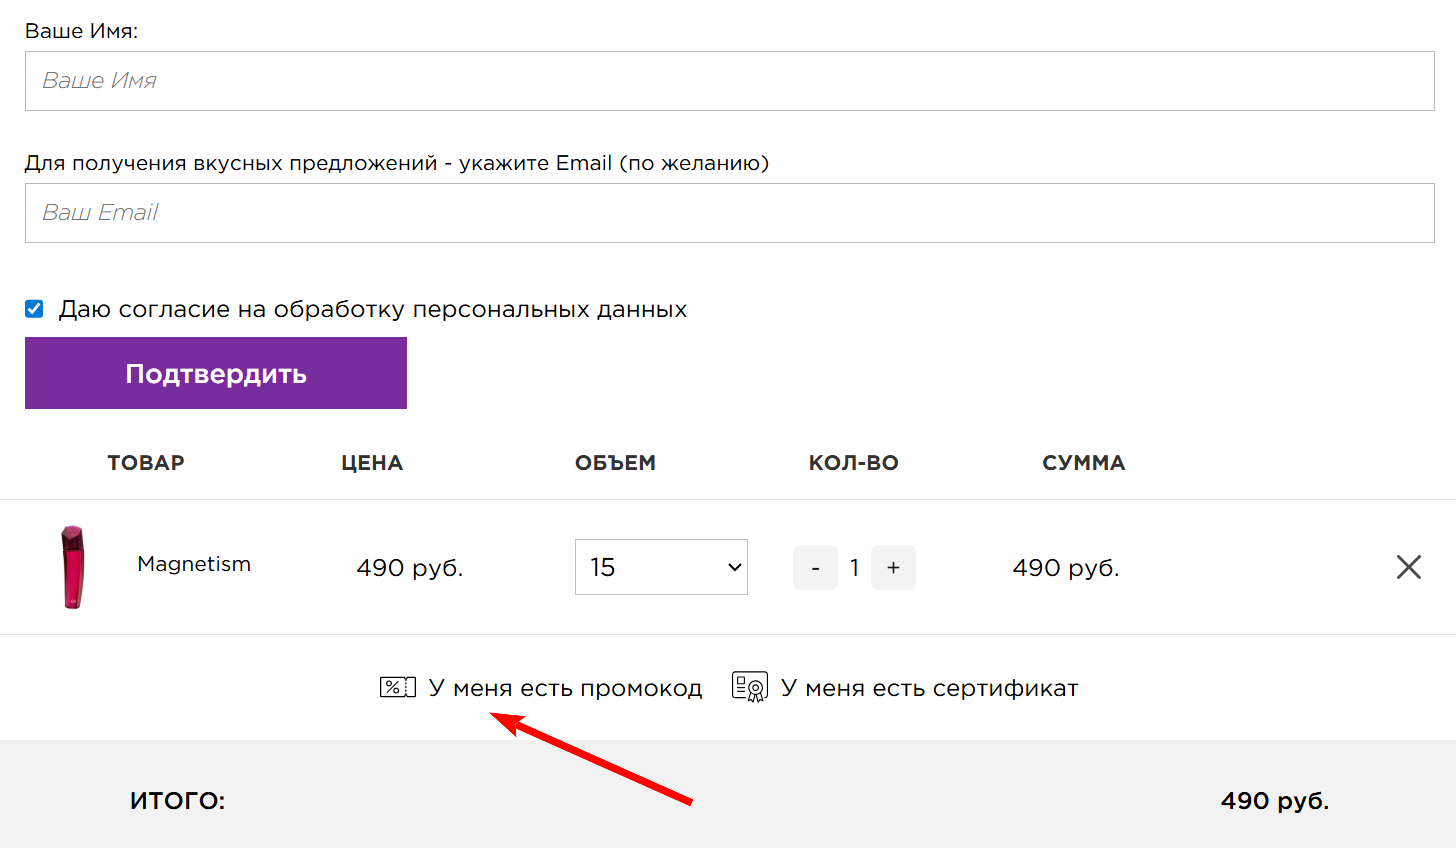
Task: Focus the 'Ваше Имя' input field
Action: click(x=729, y=81)
